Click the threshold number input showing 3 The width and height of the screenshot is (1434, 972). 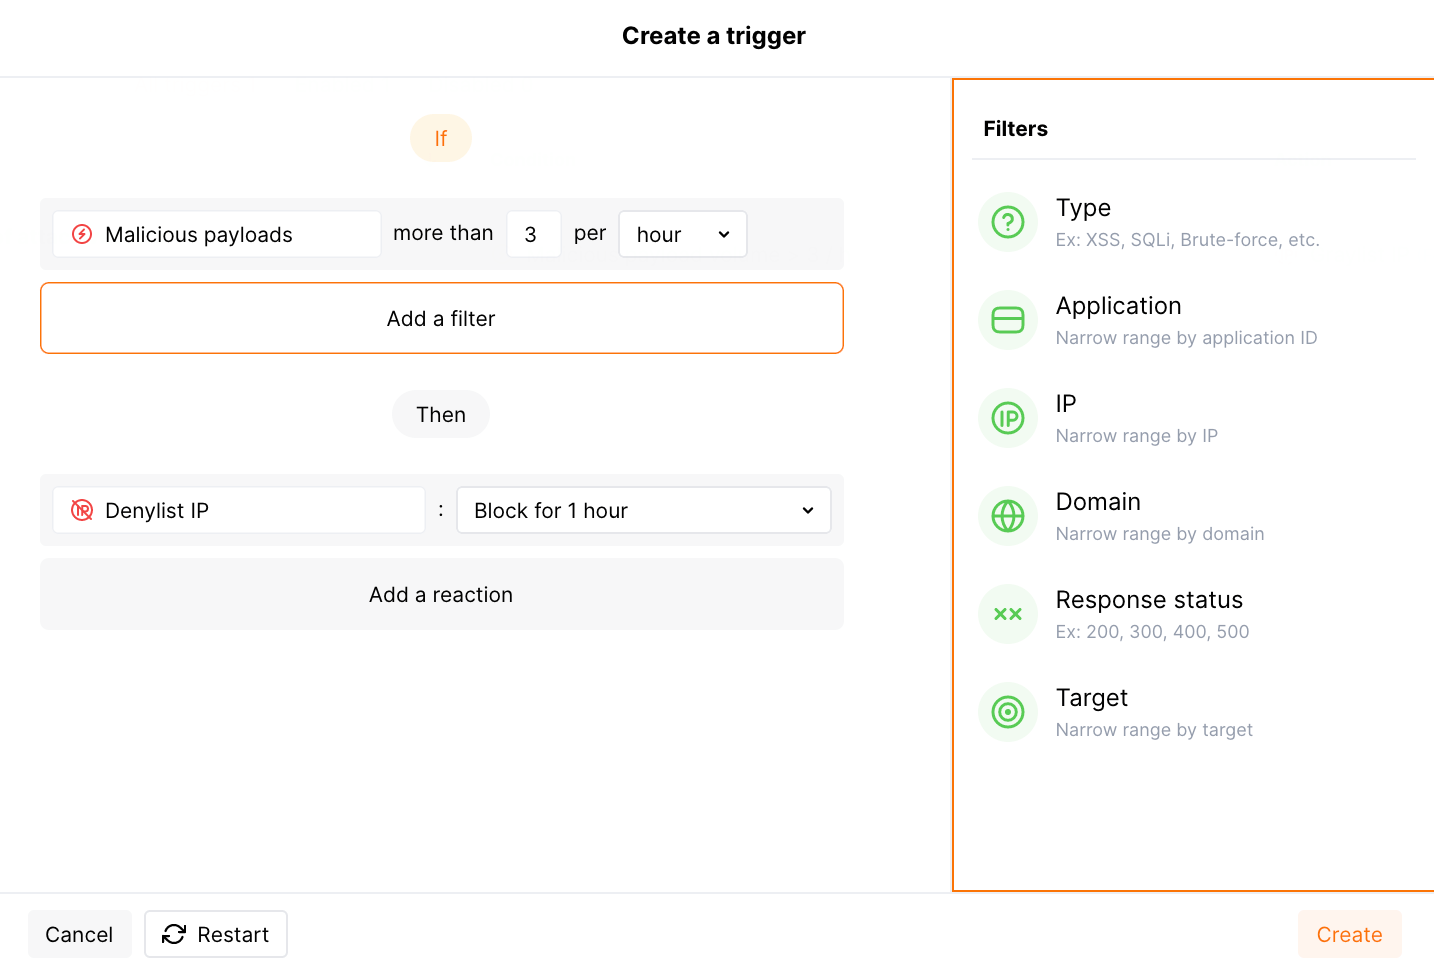coord(533,234)
